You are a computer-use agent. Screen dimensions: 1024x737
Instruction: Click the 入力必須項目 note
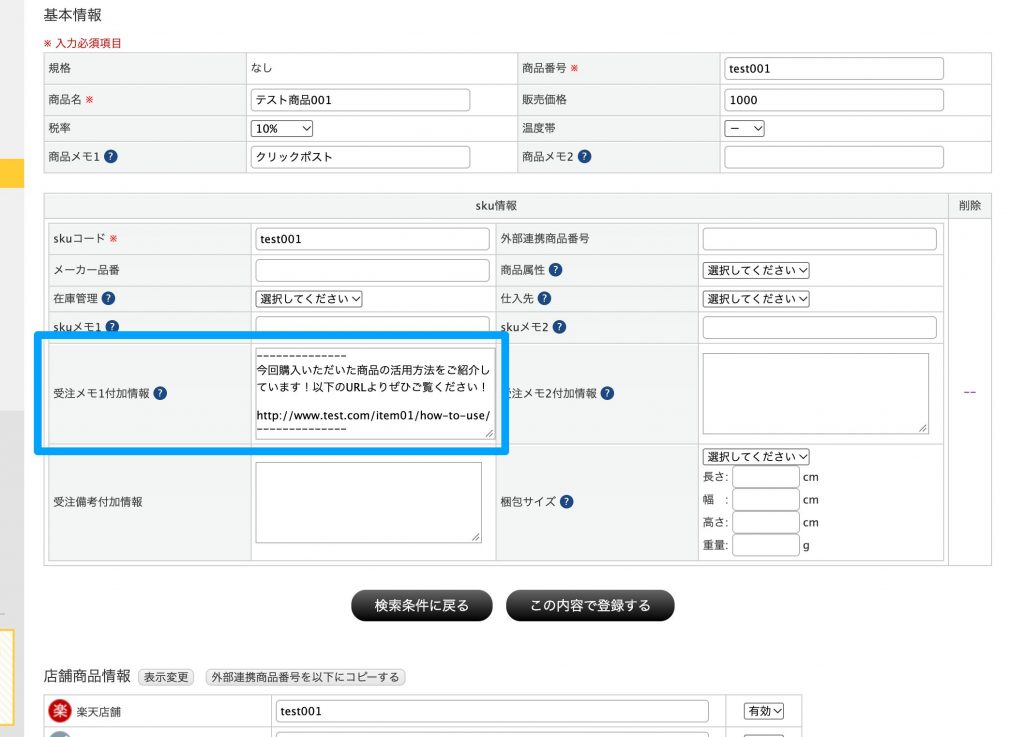pos(82,43)
